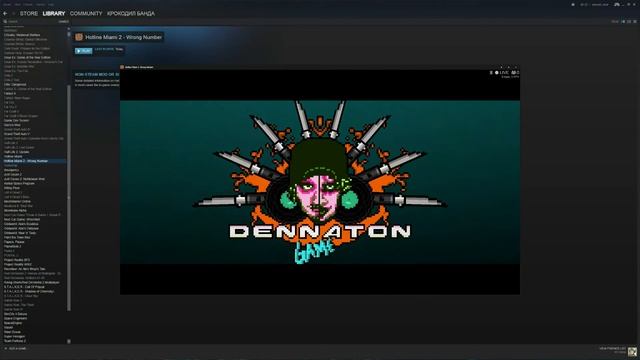Screen dimensions: 640x360
Task: Select S.T.A.L.K.E.R.: Call of Pripyat entry
Action: point(24,287)
